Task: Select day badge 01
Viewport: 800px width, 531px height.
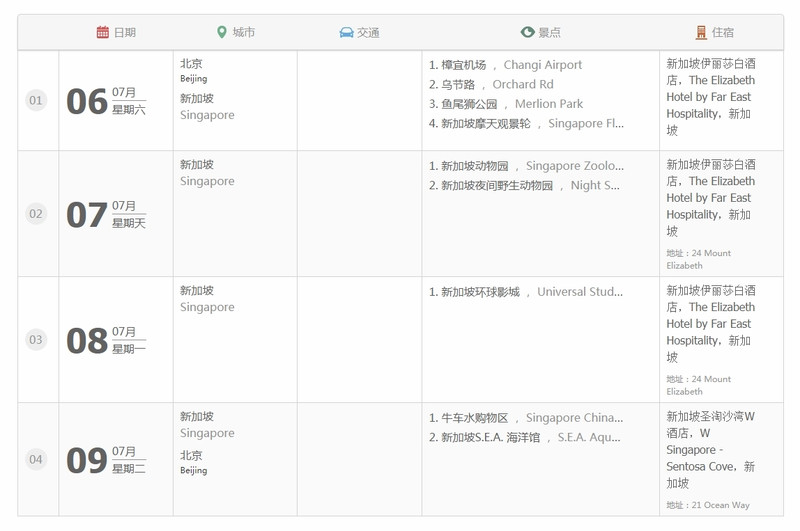Action: click(36, 100)
